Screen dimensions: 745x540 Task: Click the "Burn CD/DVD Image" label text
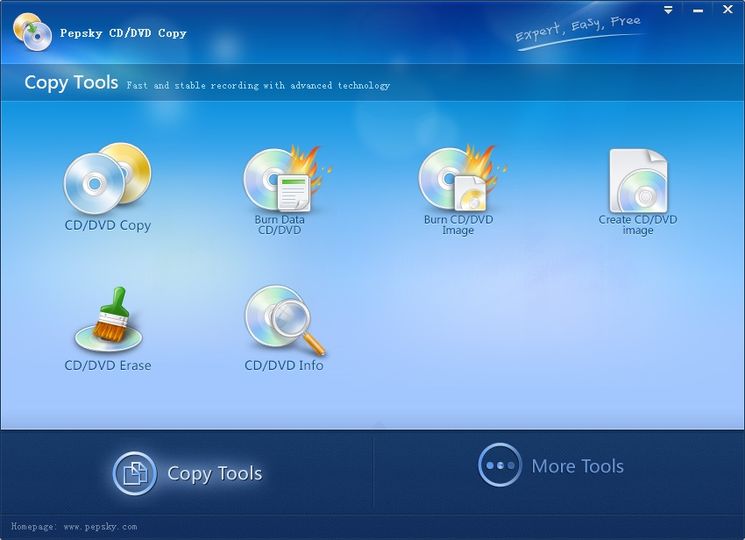458,225
